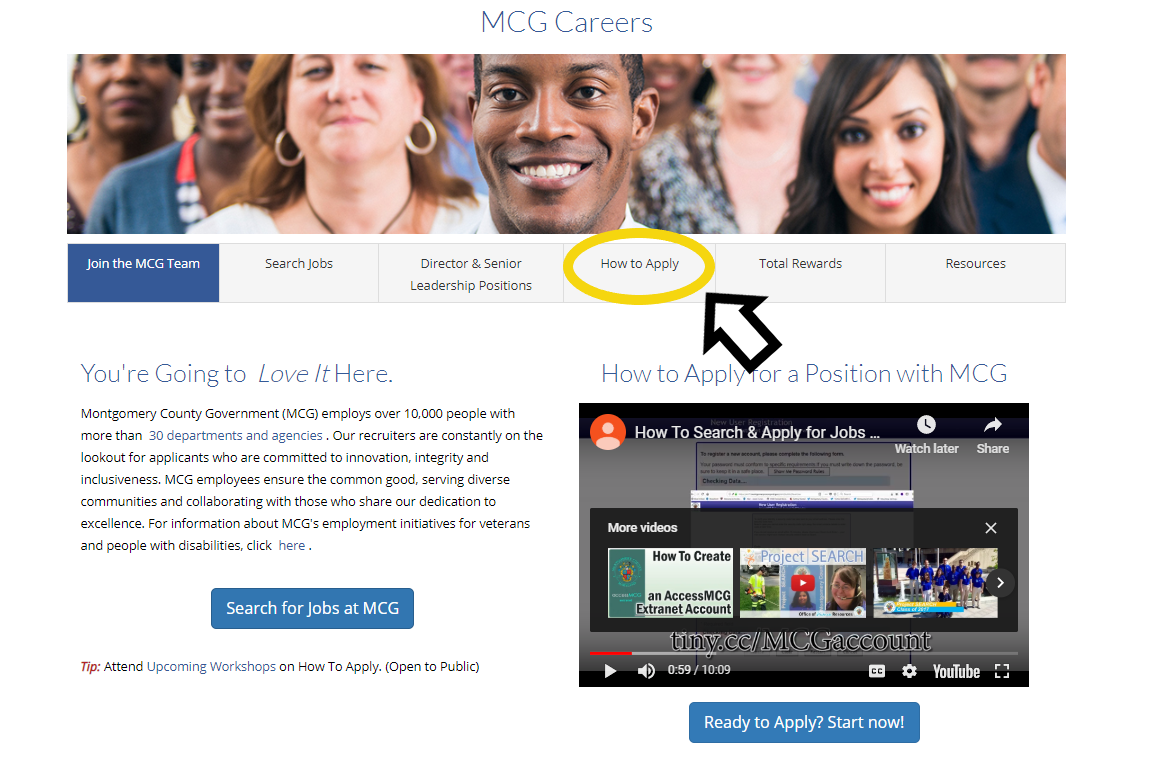Show next suggested videos arrow
This screenshot has height=760, width=1153.
pos(1000,582)
